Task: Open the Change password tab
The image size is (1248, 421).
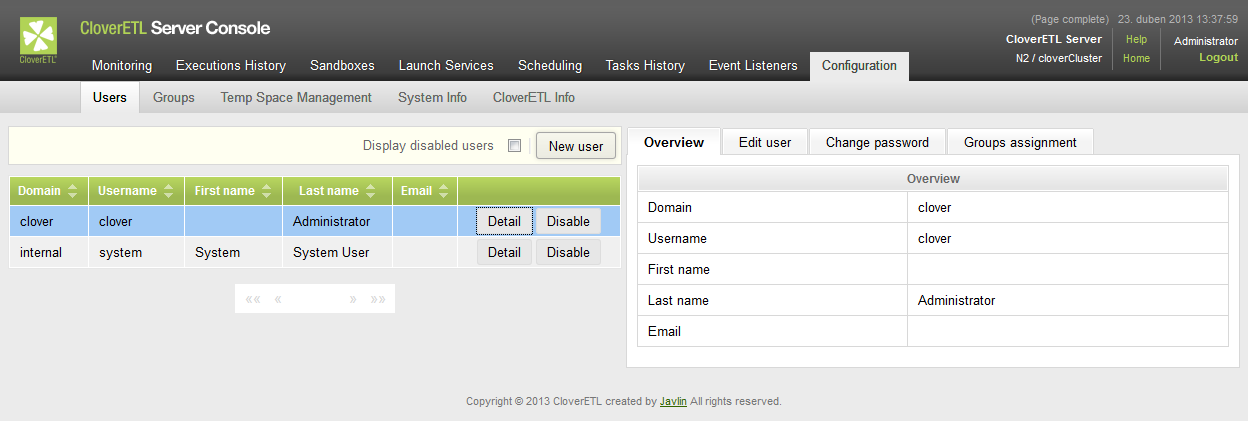Action: 877,142
